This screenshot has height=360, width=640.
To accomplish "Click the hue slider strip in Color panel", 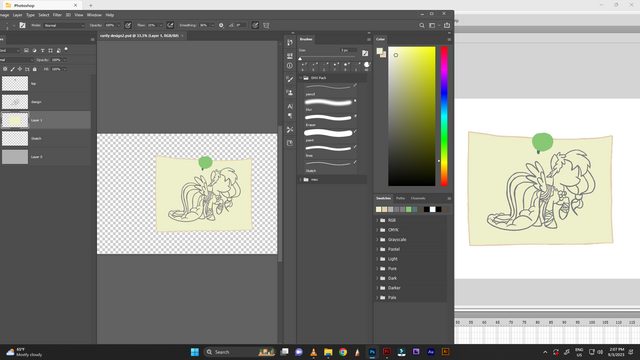I will click(444, 116).
